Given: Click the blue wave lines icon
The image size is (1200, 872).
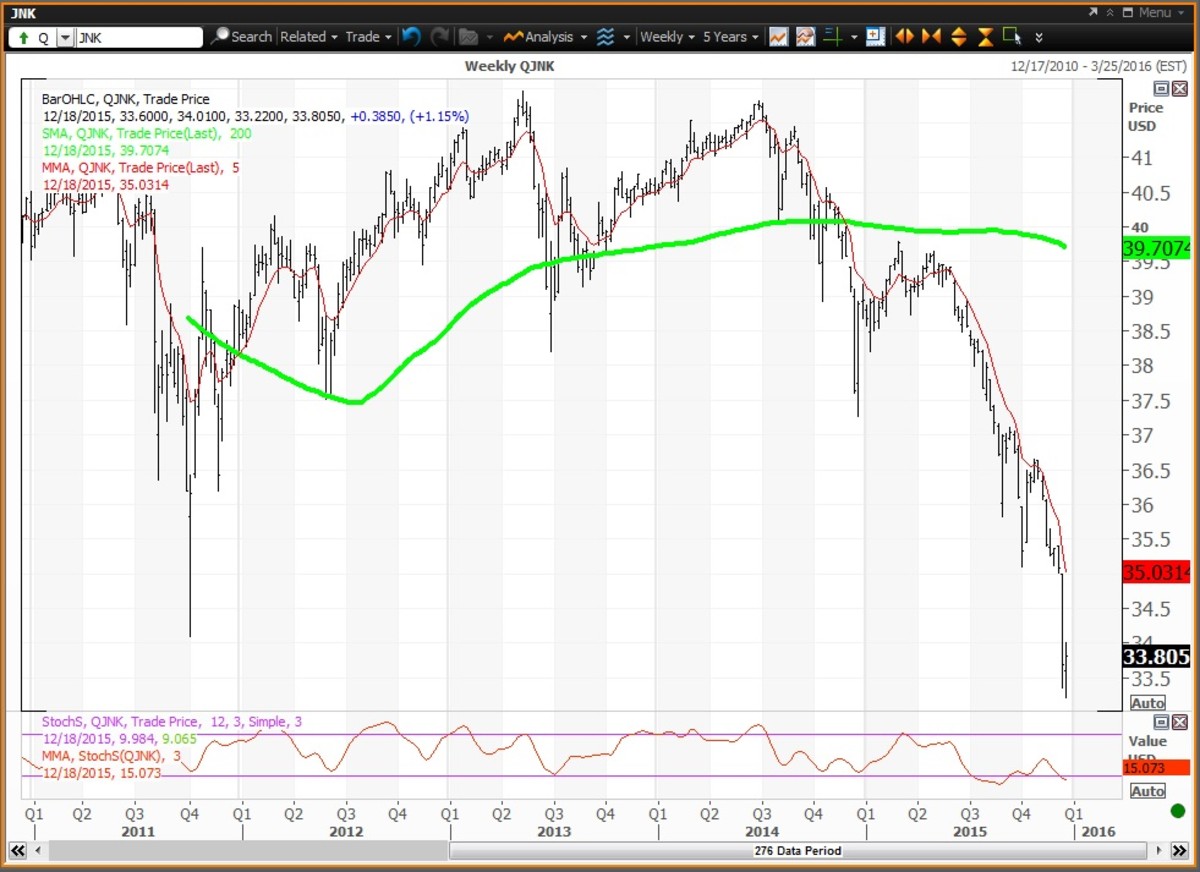Looking at the screenshot, I should pyautogui.click(x=605, y=37).
